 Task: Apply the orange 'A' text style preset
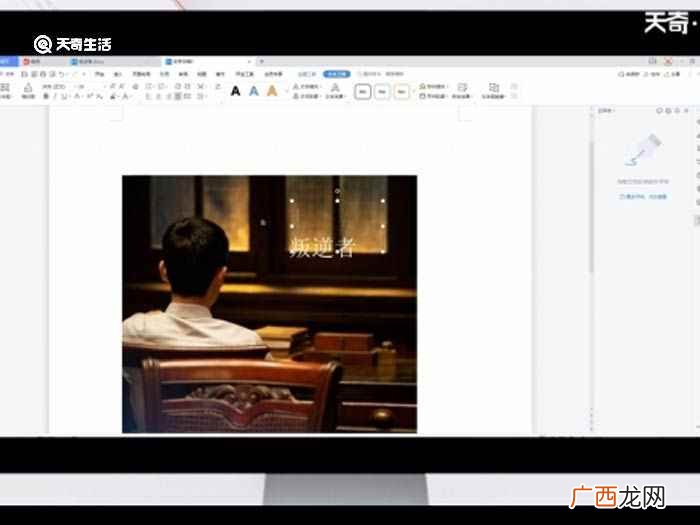pyautogui.click(x=272, y=92)
